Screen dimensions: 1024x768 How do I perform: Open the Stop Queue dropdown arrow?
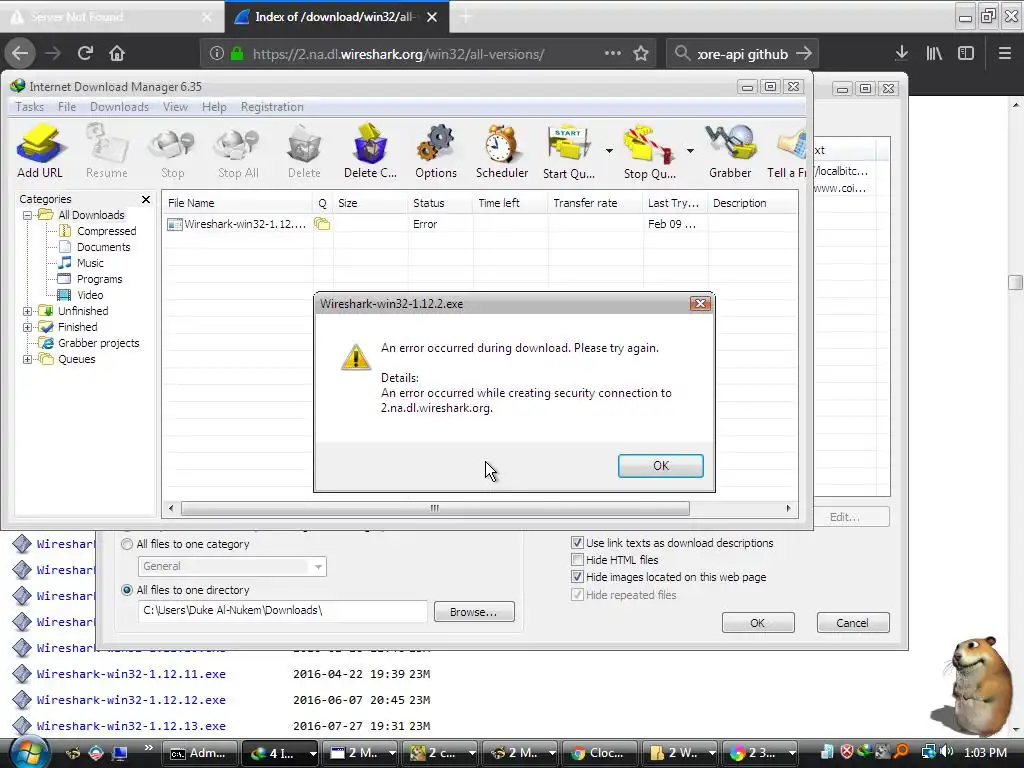point(690,151)
